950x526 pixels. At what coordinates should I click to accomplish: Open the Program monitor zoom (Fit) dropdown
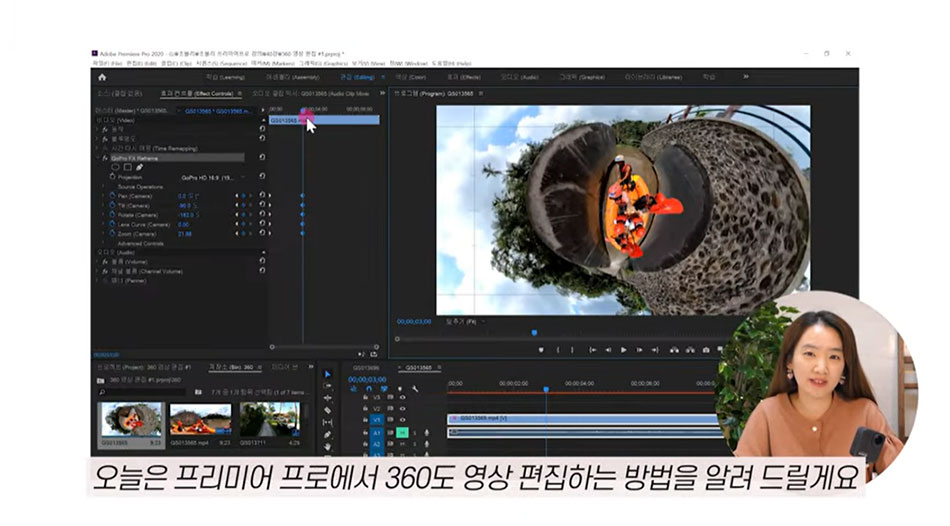tap(466, 322)
